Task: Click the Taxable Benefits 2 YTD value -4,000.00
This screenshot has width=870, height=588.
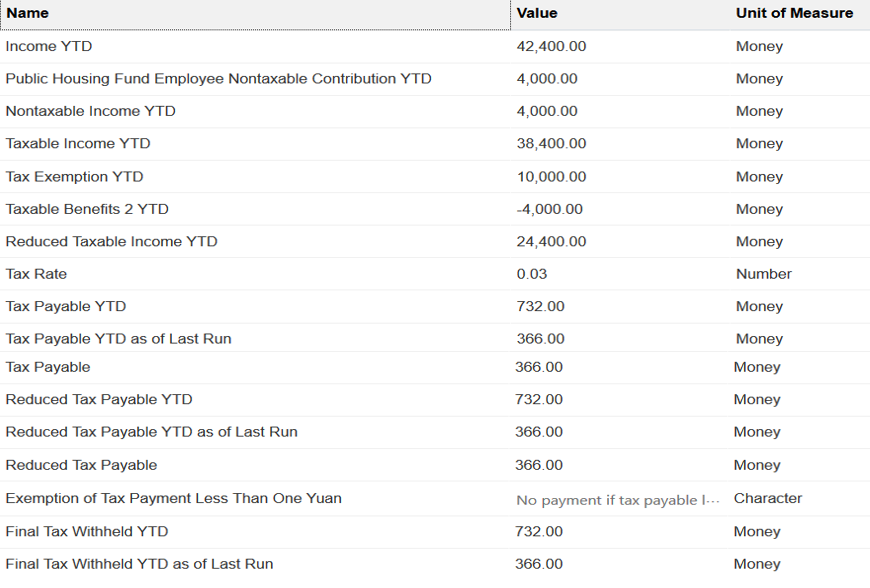Action: click(x=549, y=209)
